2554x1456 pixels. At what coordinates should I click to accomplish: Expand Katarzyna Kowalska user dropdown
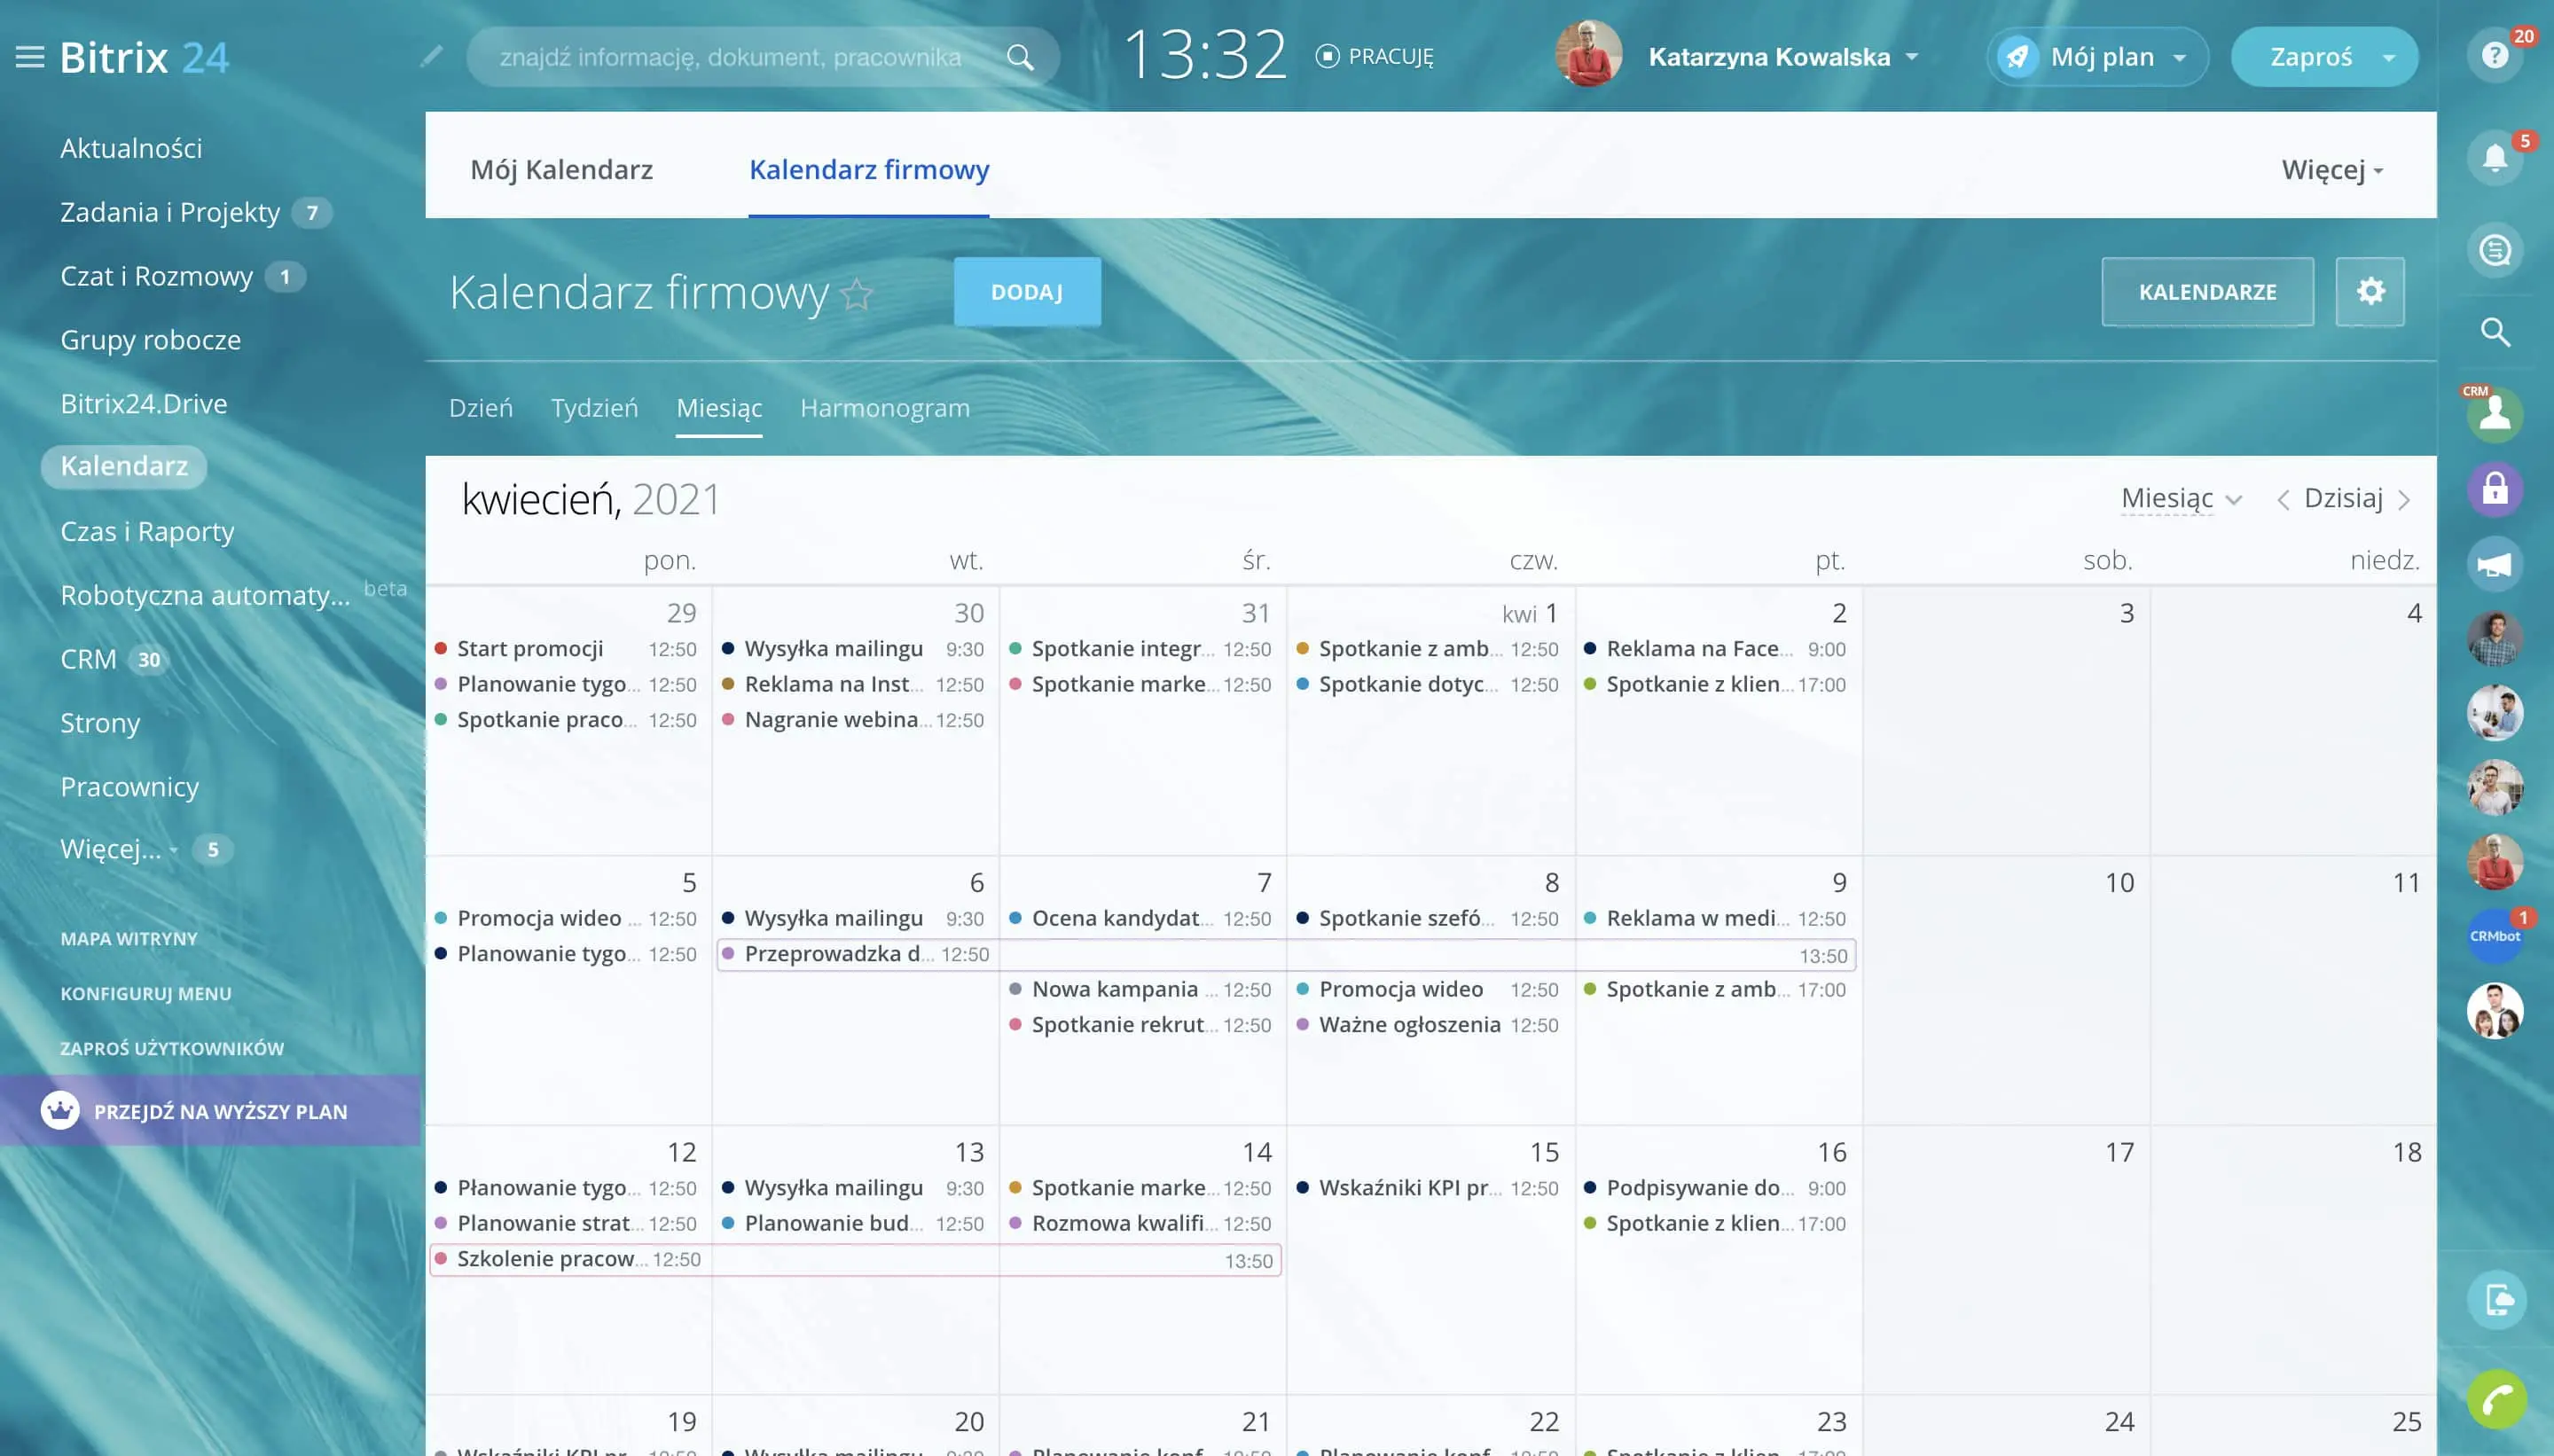1912,57
